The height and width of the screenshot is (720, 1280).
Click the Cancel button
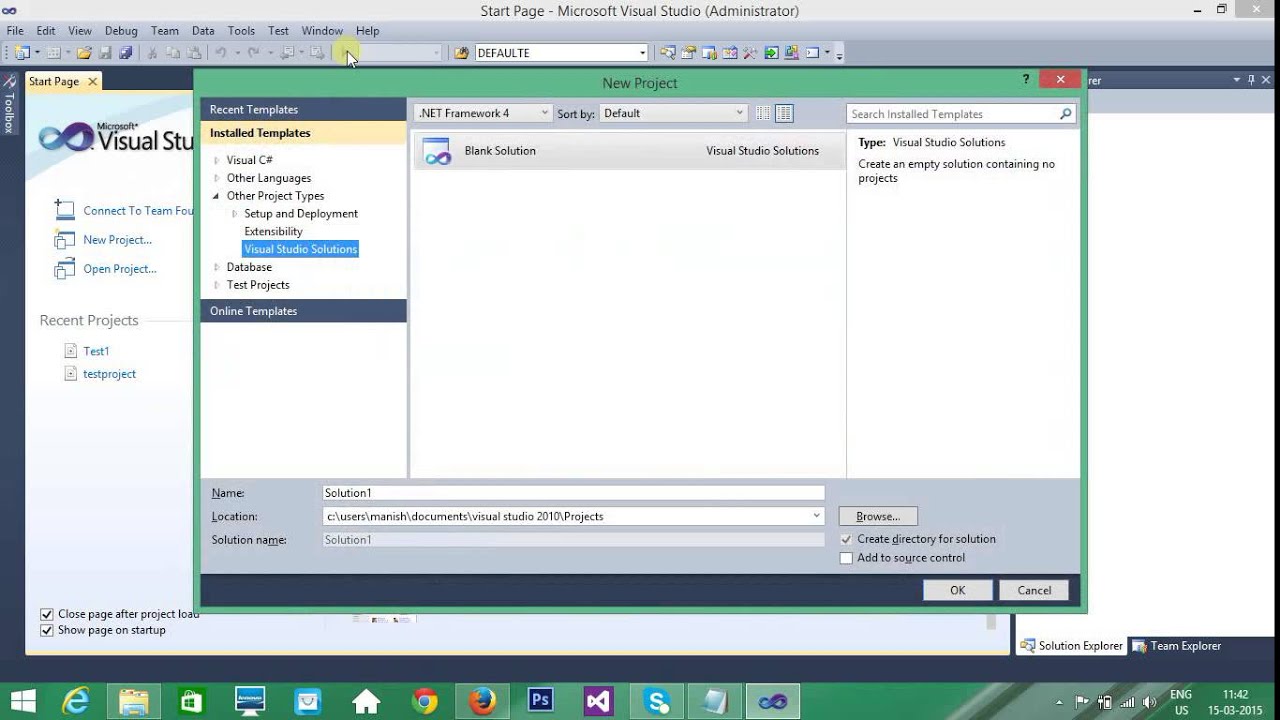pyautogui.click(x=1034, y=590)
